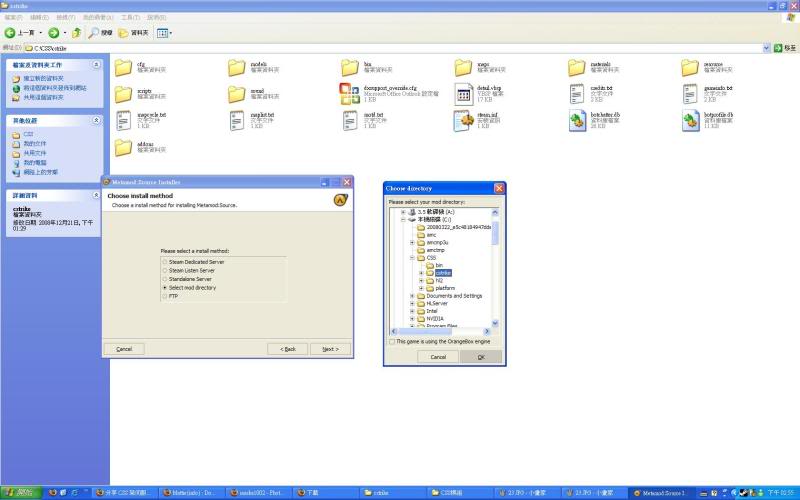Open the materials folder icon
This screenshot has height=500, width=800.
(x=577, y=67)
